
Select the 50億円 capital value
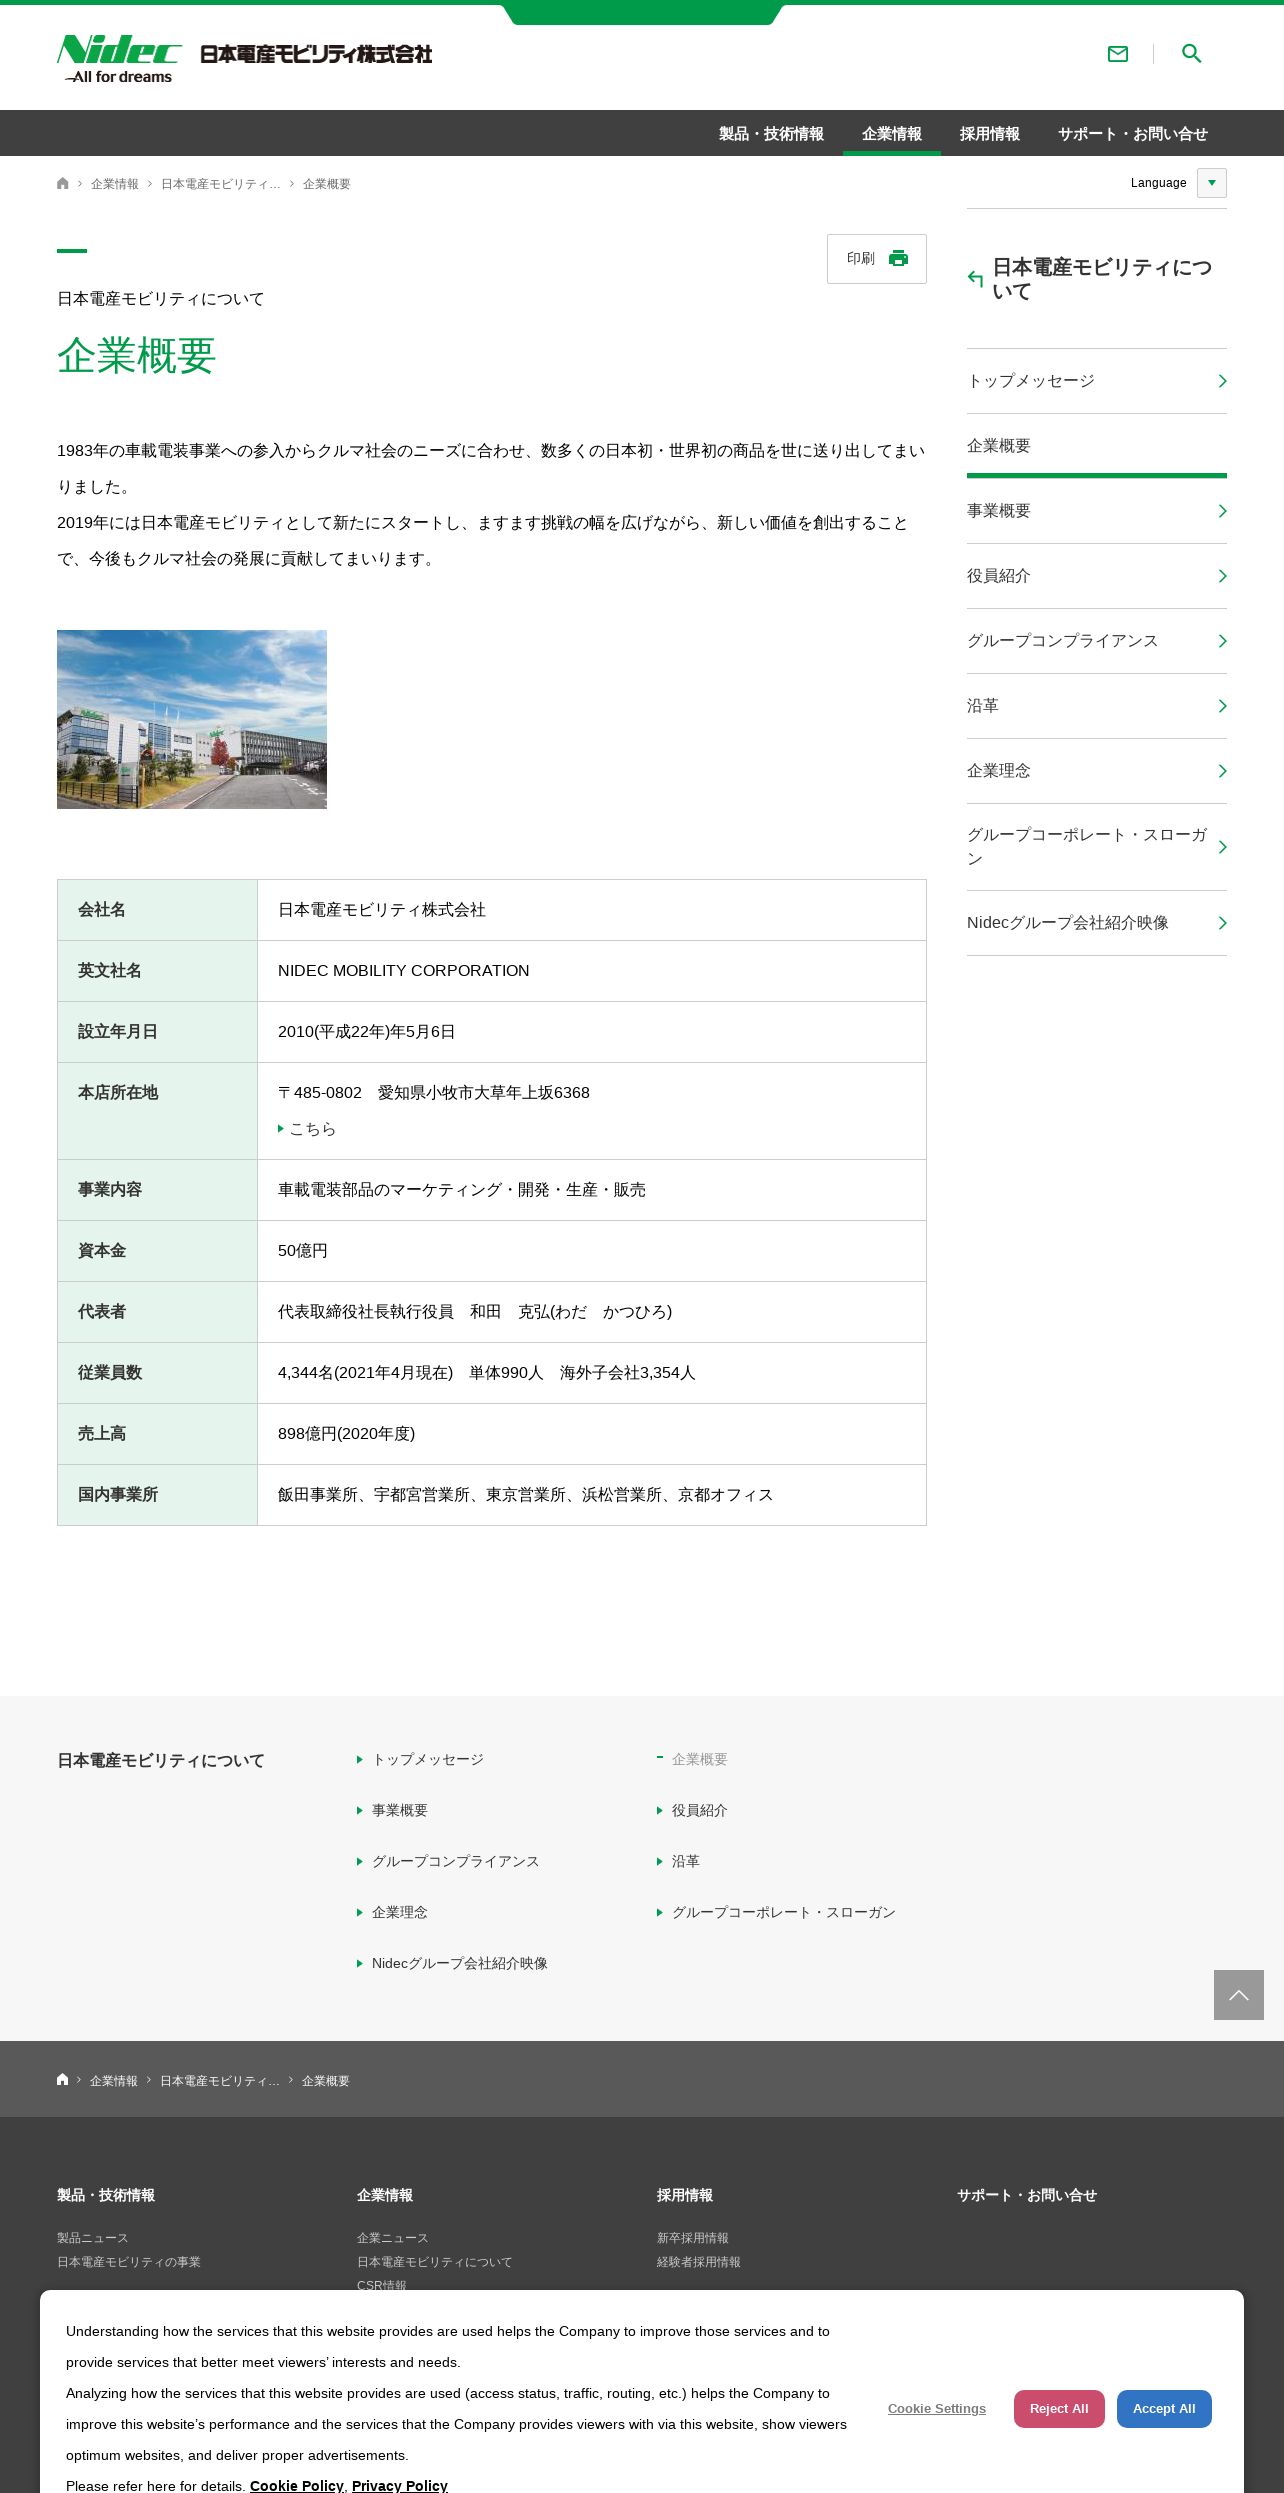pyautogui.click(x=303, y=1251)
